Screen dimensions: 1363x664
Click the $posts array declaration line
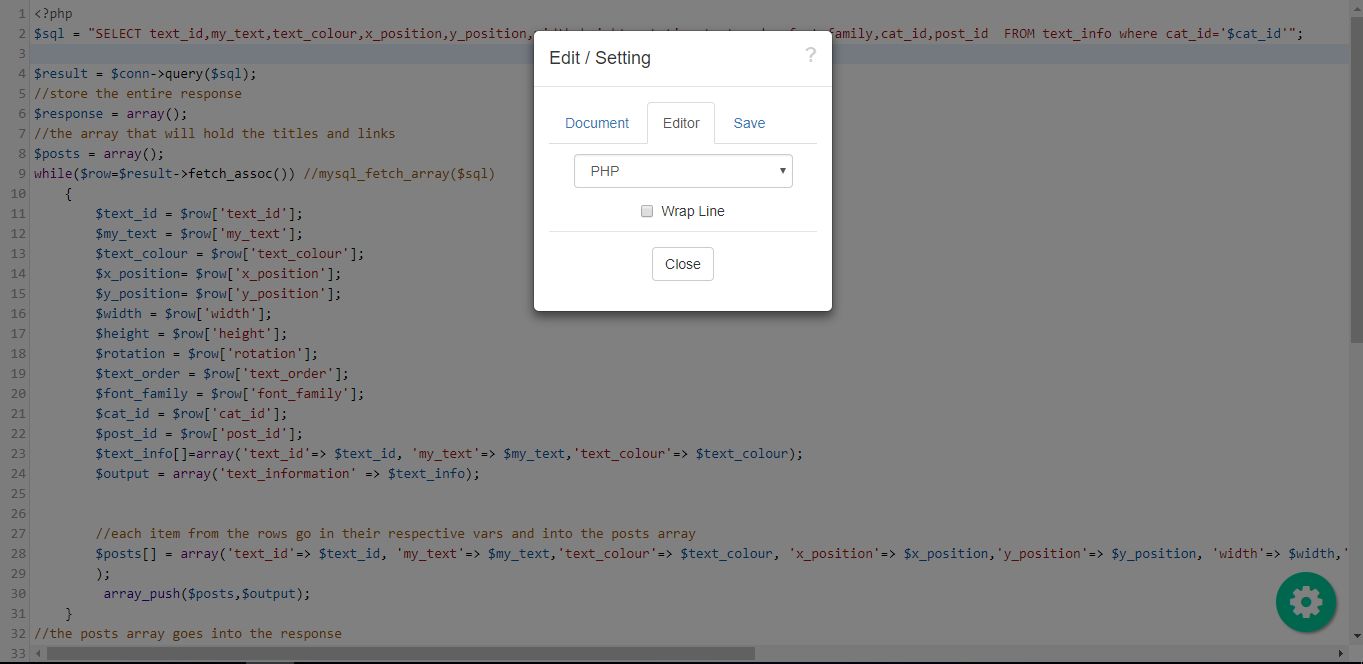pyautogui.click(x=130, y=153)
